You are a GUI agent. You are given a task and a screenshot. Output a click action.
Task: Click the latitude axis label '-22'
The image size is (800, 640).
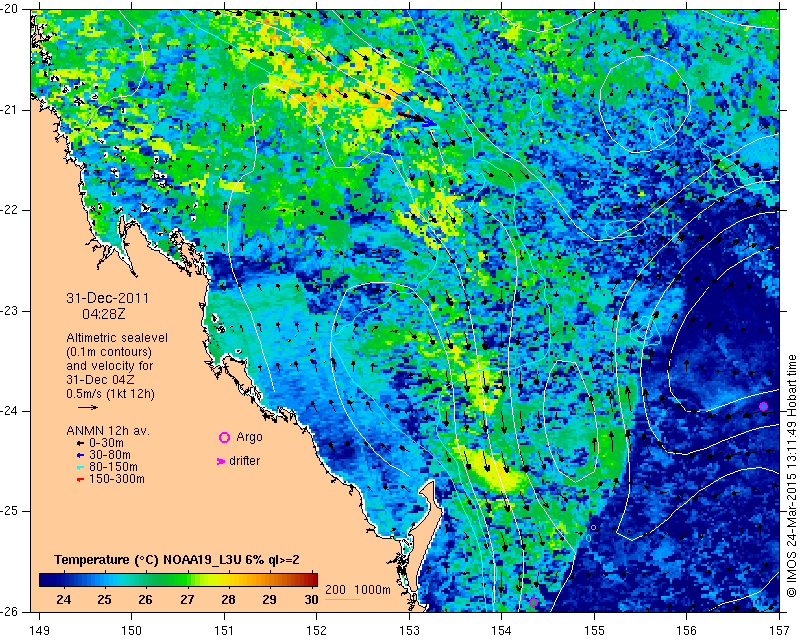pyautogui.click(x=10, y=210)
